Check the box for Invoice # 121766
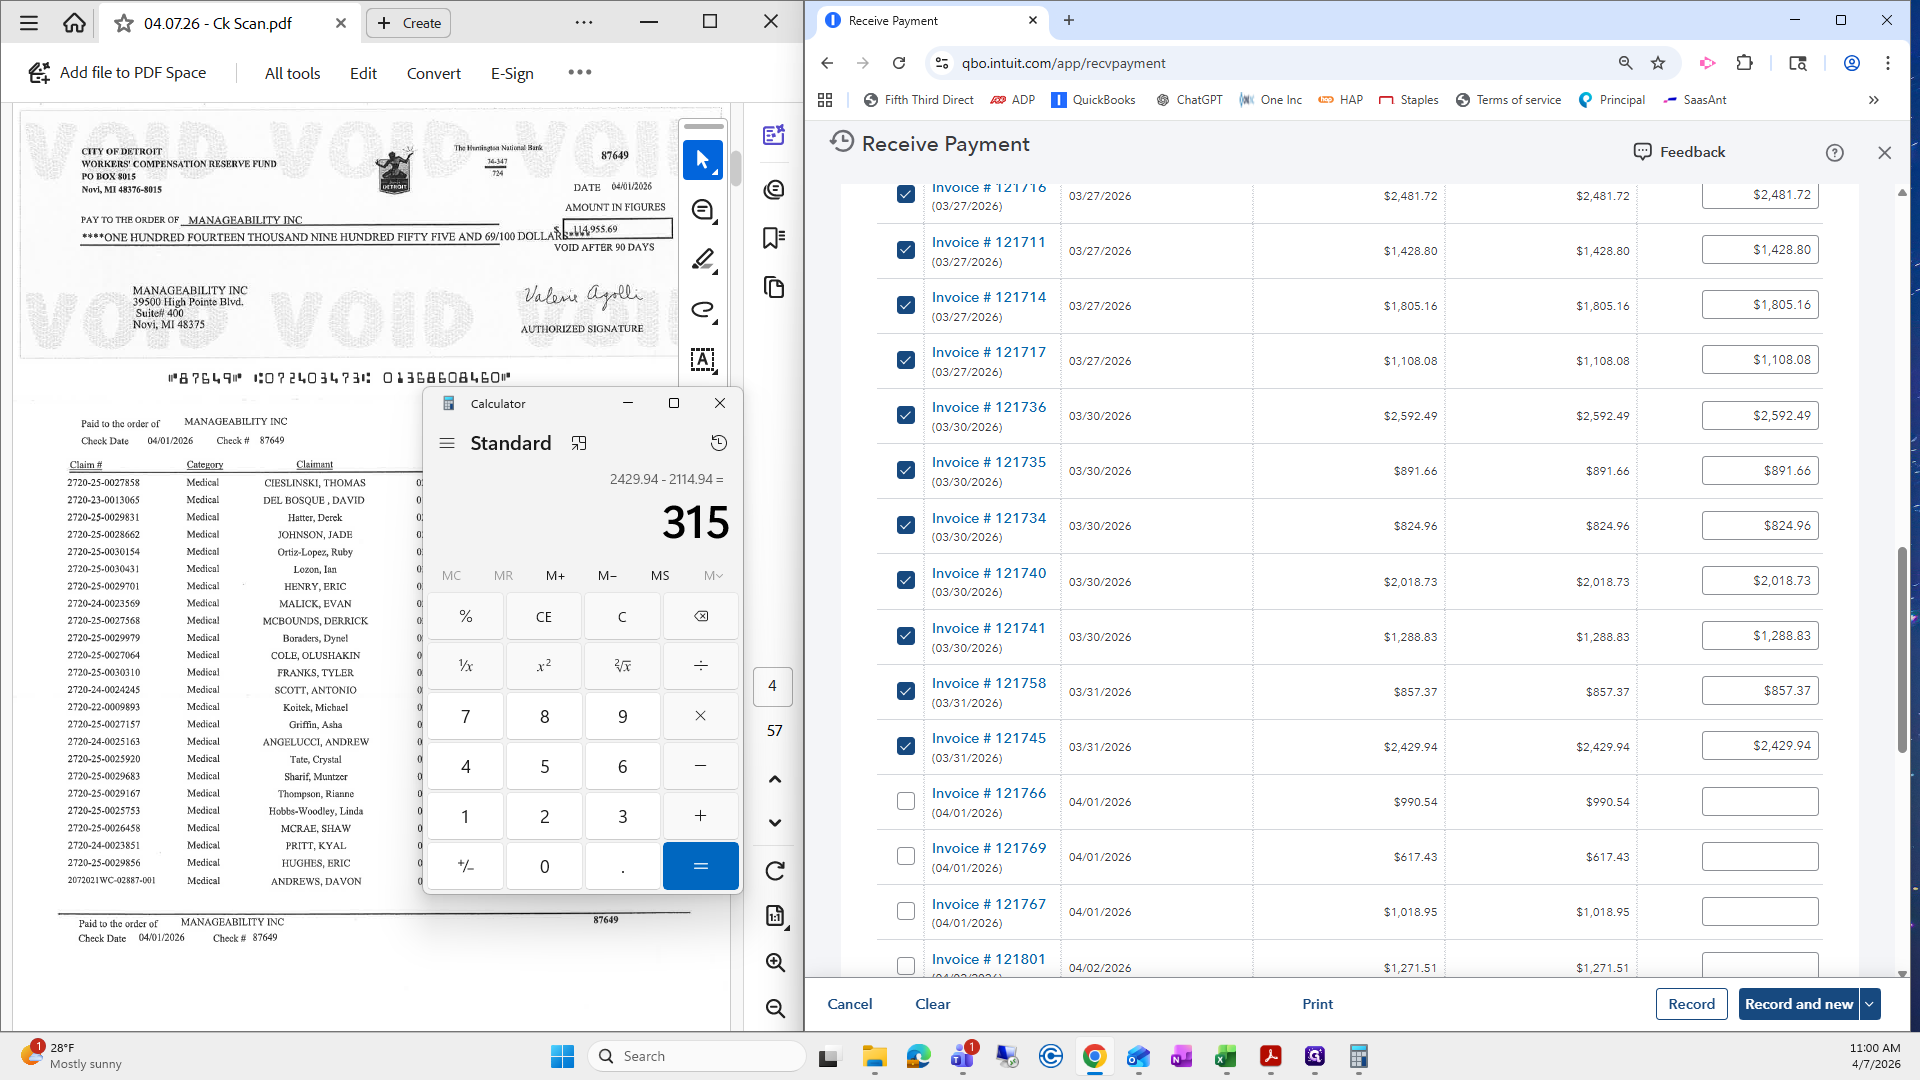Viewport: 1920px width, 1080px height. pos(906,801)
